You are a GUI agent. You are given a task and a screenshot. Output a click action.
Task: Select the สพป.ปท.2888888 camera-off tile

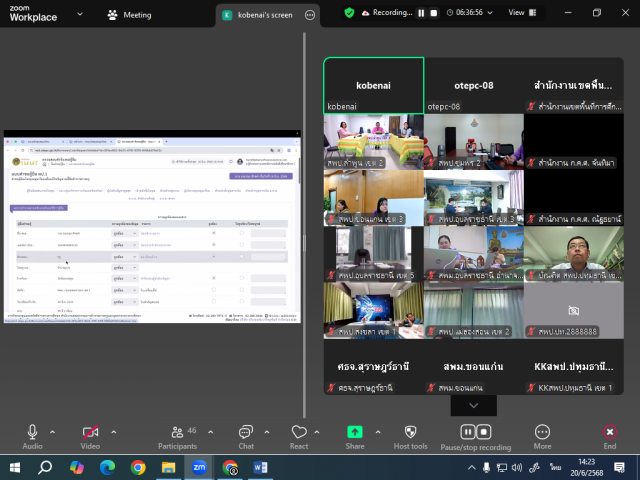point(574,311)
